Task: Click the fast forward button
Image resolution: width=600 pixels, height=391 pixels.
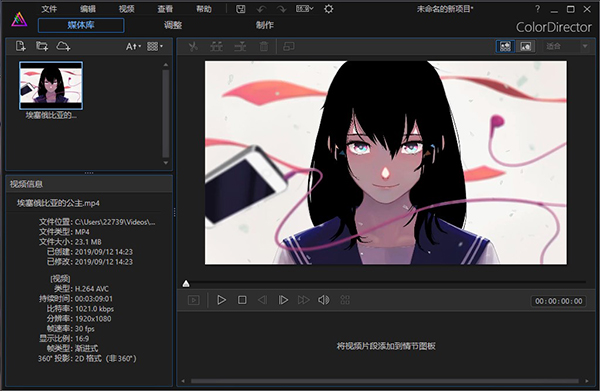Action: [303, 300]
